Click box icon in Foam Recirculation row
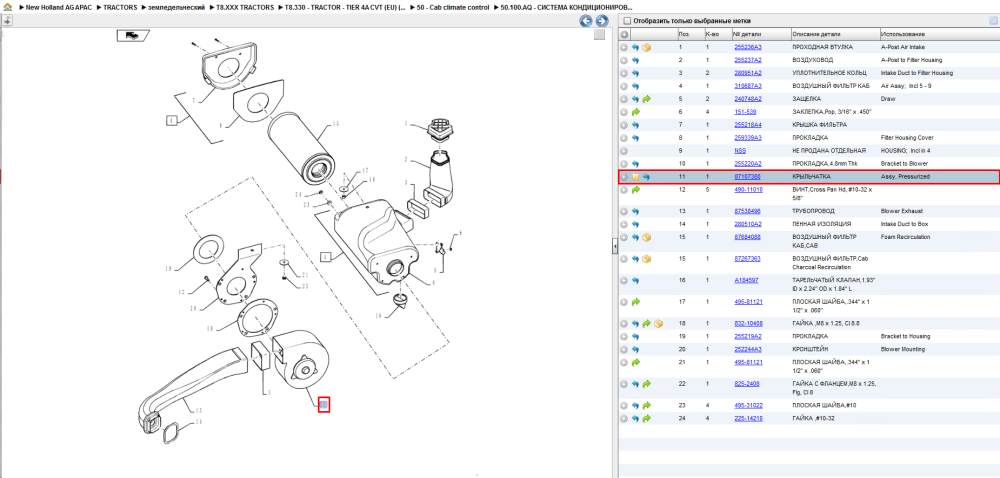1000x478 pixels. [647, 237]
